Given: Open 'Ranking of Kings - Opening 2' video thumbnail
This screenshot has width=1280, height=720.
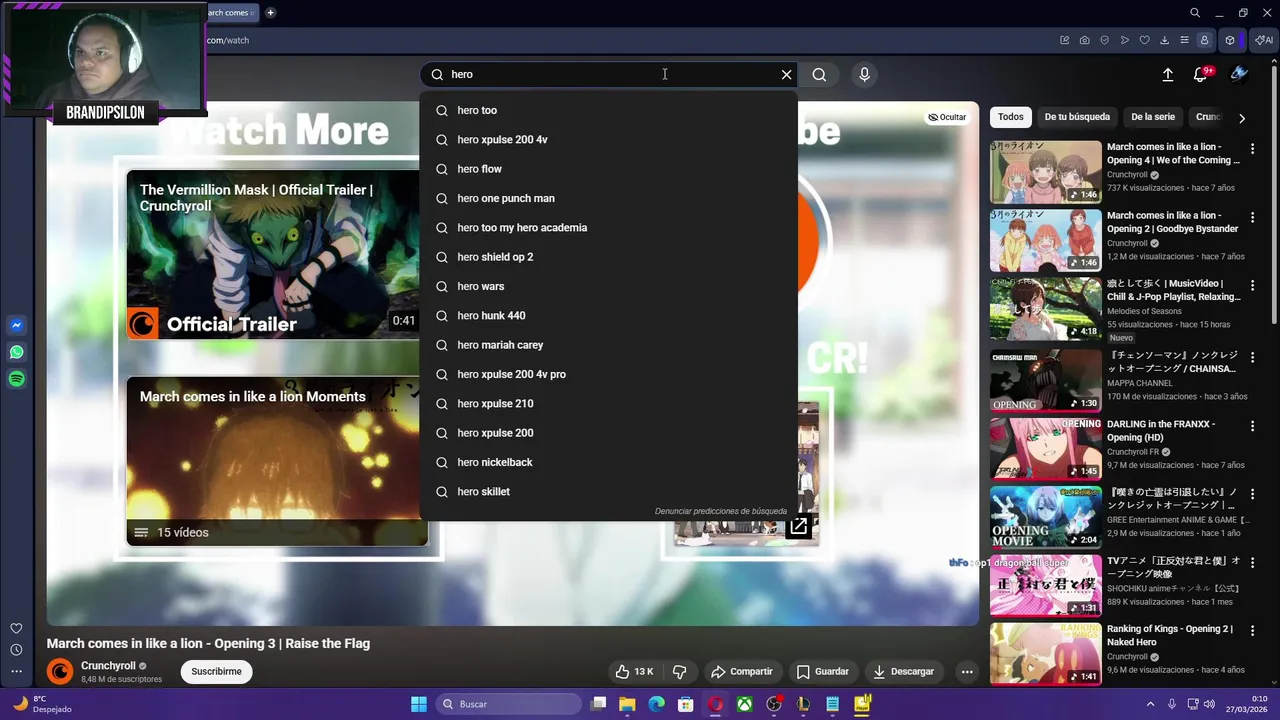Looking at the screenshot, I should (x=1046, y=654).
